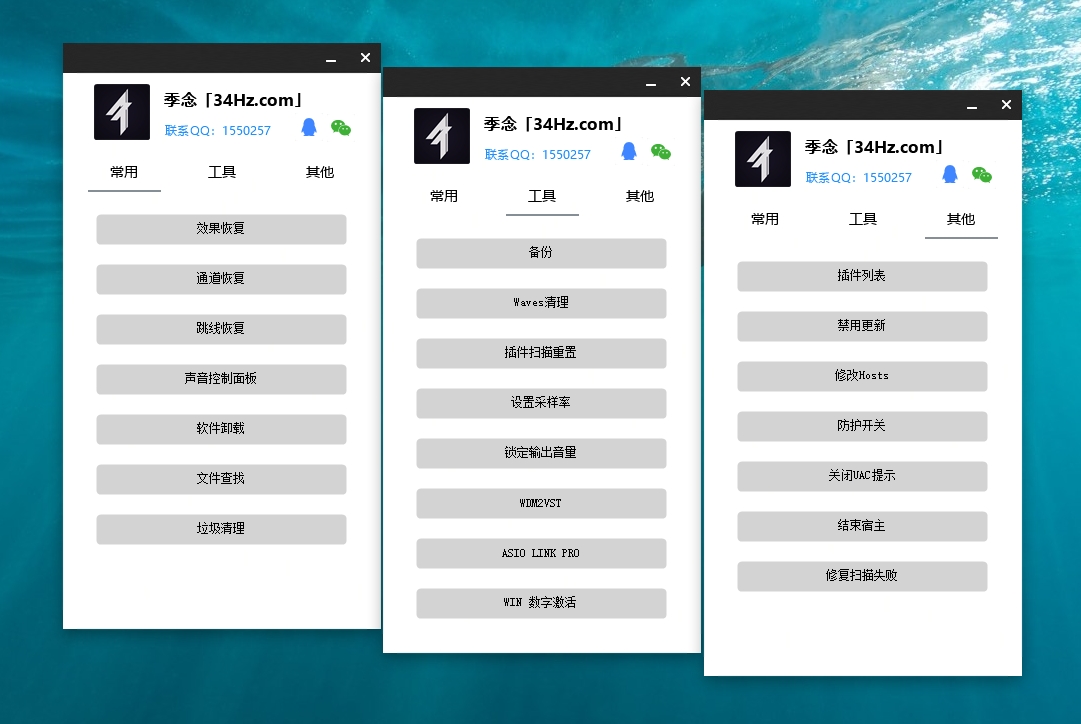This screenshot has height=724, width=1081.
Task: Click the lightning logo in right window
Action: 762,159
